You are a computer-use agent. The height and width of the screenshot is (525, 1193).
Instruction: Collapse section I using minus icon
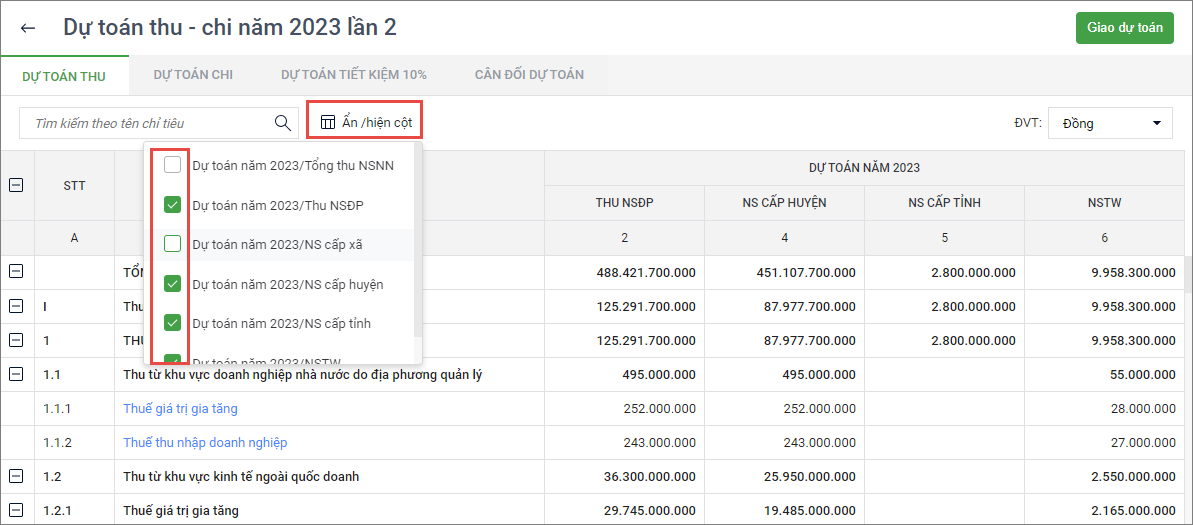coord(16,306)
